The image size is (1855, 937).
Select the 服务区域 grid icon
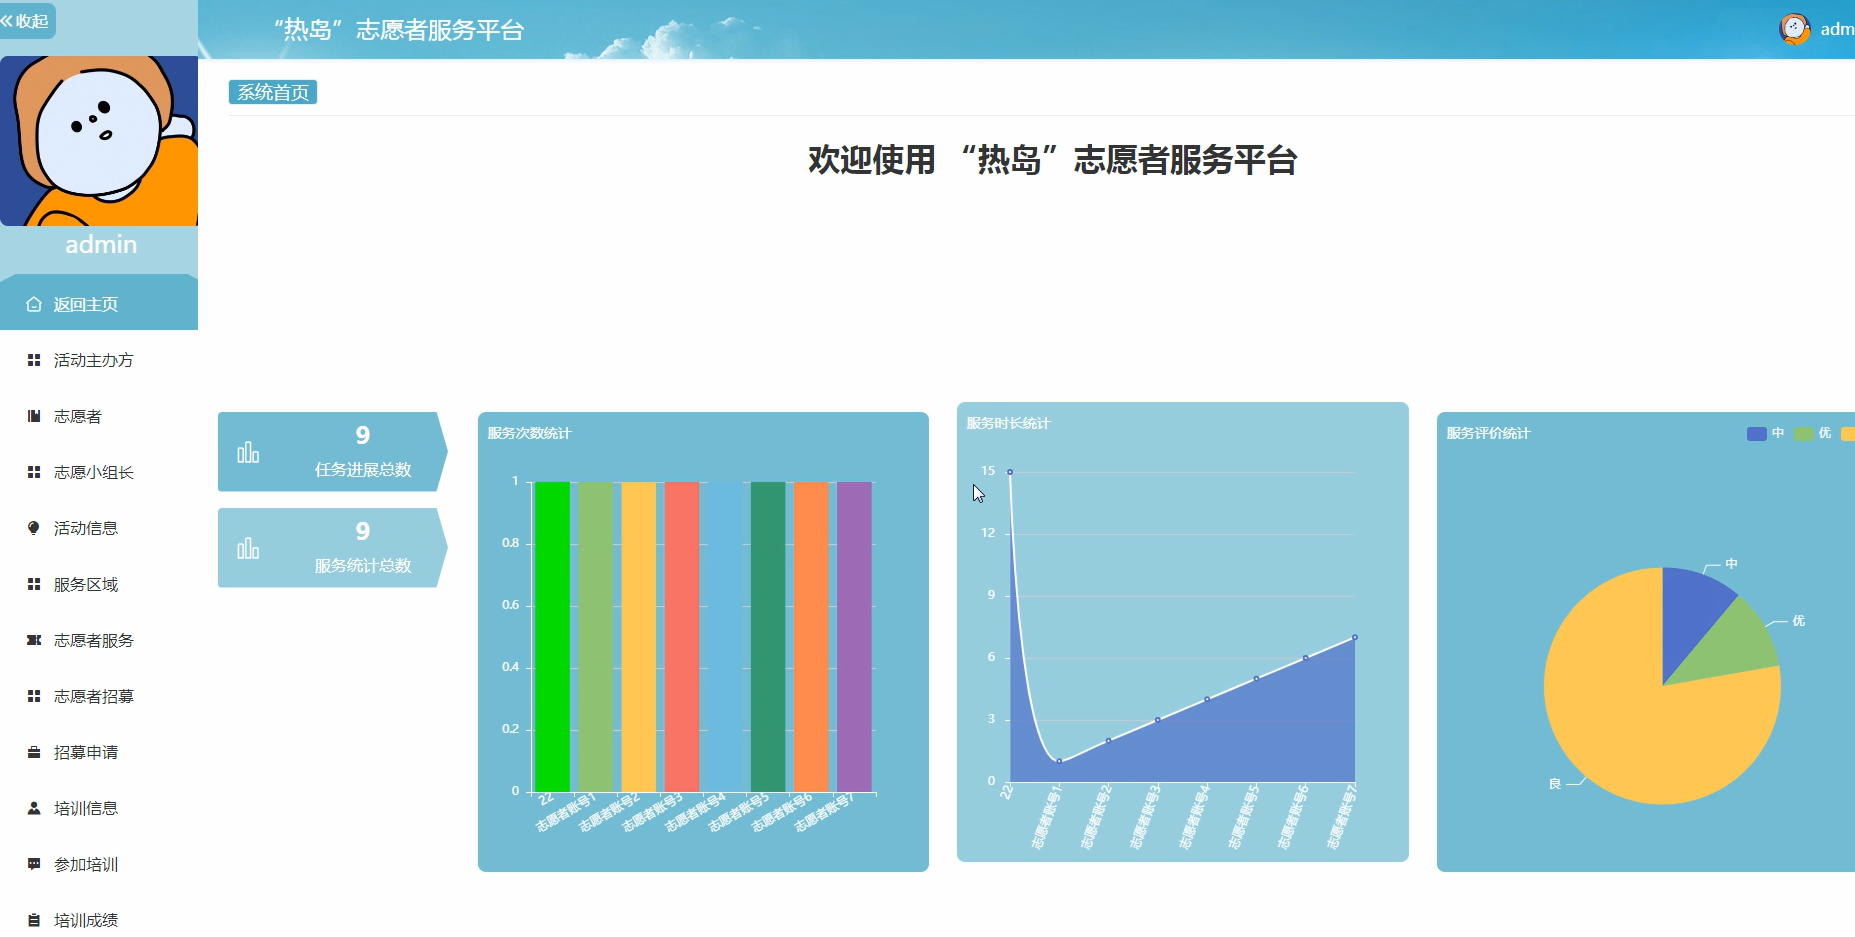point(32,584)
